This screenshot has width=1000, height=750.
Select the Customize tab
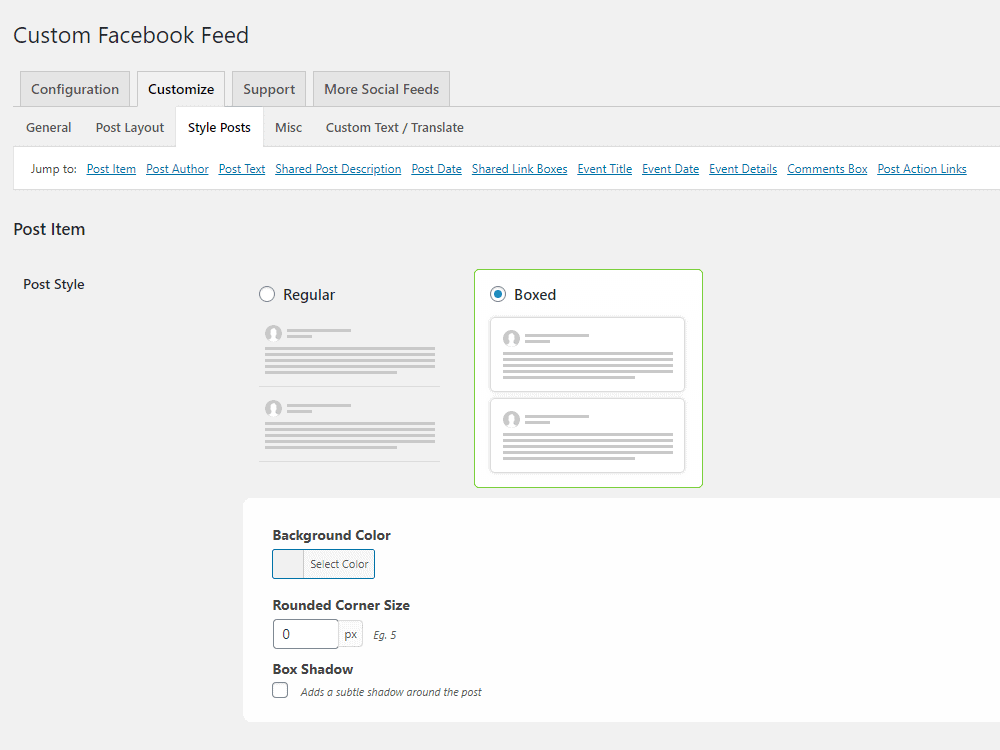tap(181, 89)
